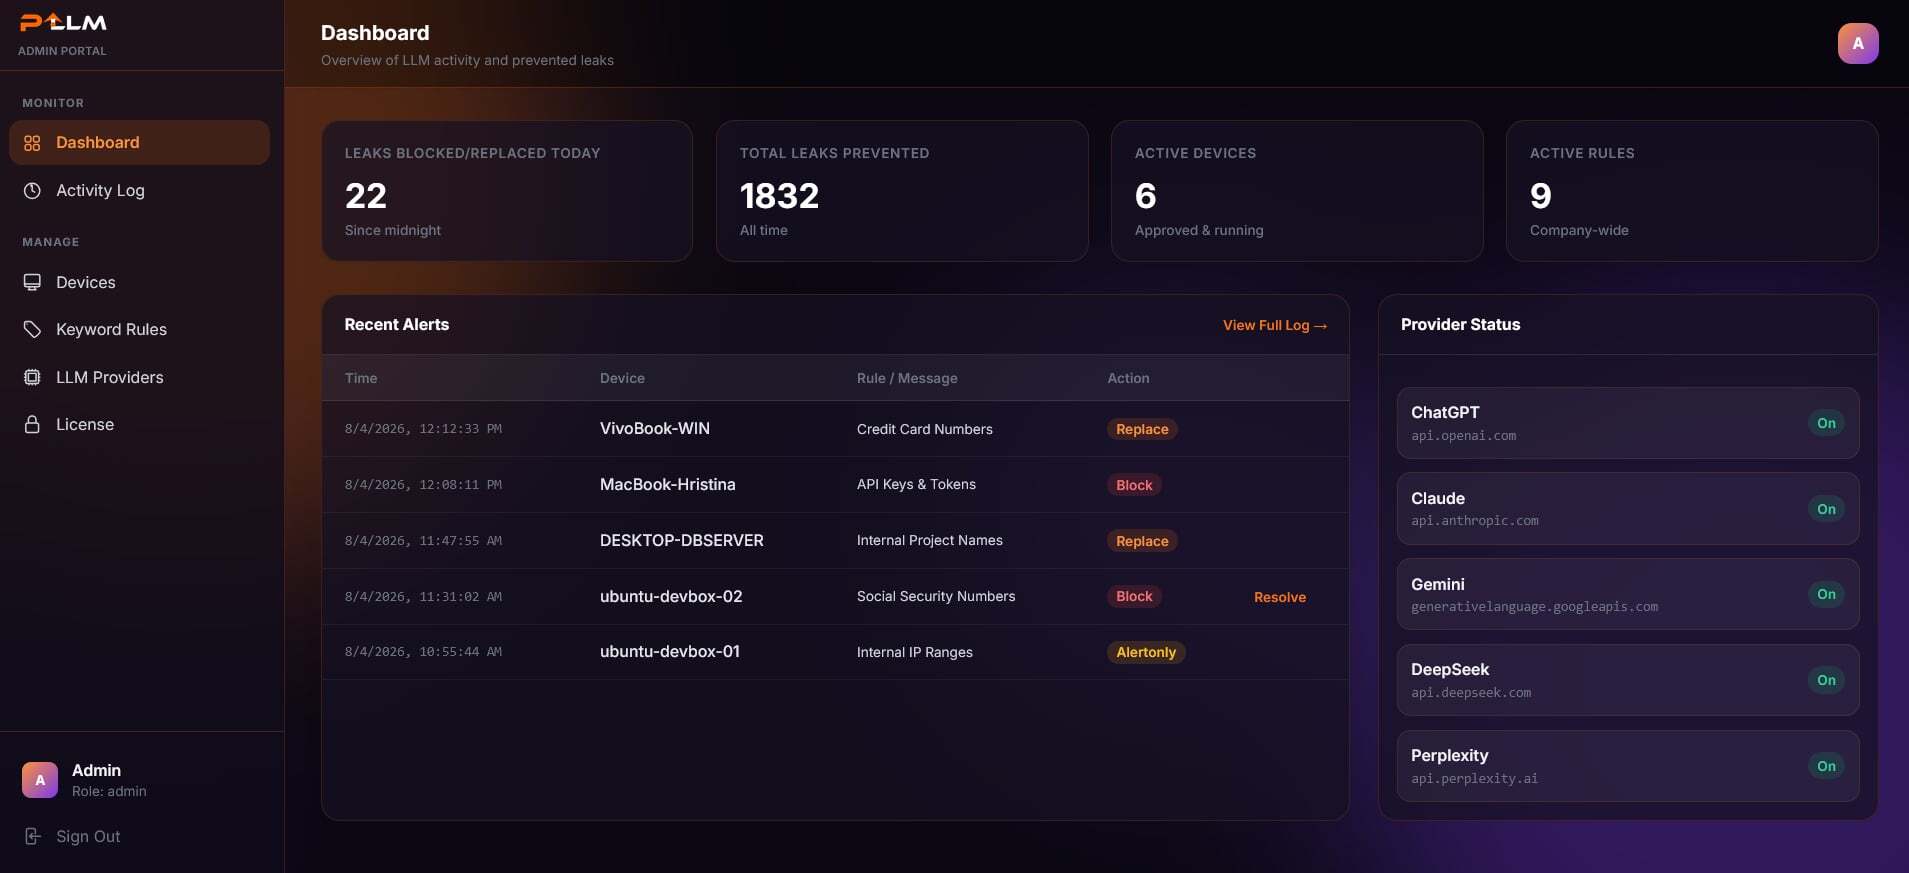Screen dimensions: 1909x873
Task: Select the VivoBook-WIN device name
Action: [x=655, y=428]
